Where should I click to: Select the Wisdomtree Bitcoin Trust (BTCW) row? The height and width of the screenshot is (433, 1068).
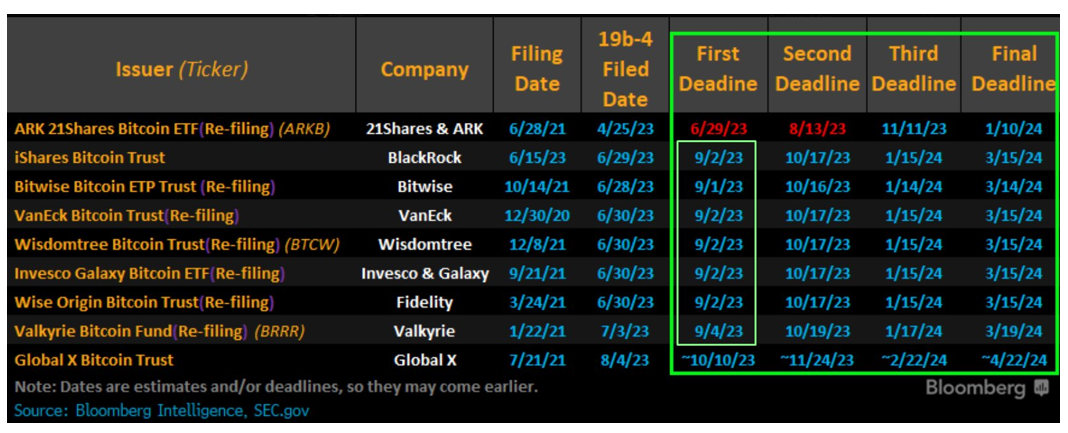click(x=531, y=244)
